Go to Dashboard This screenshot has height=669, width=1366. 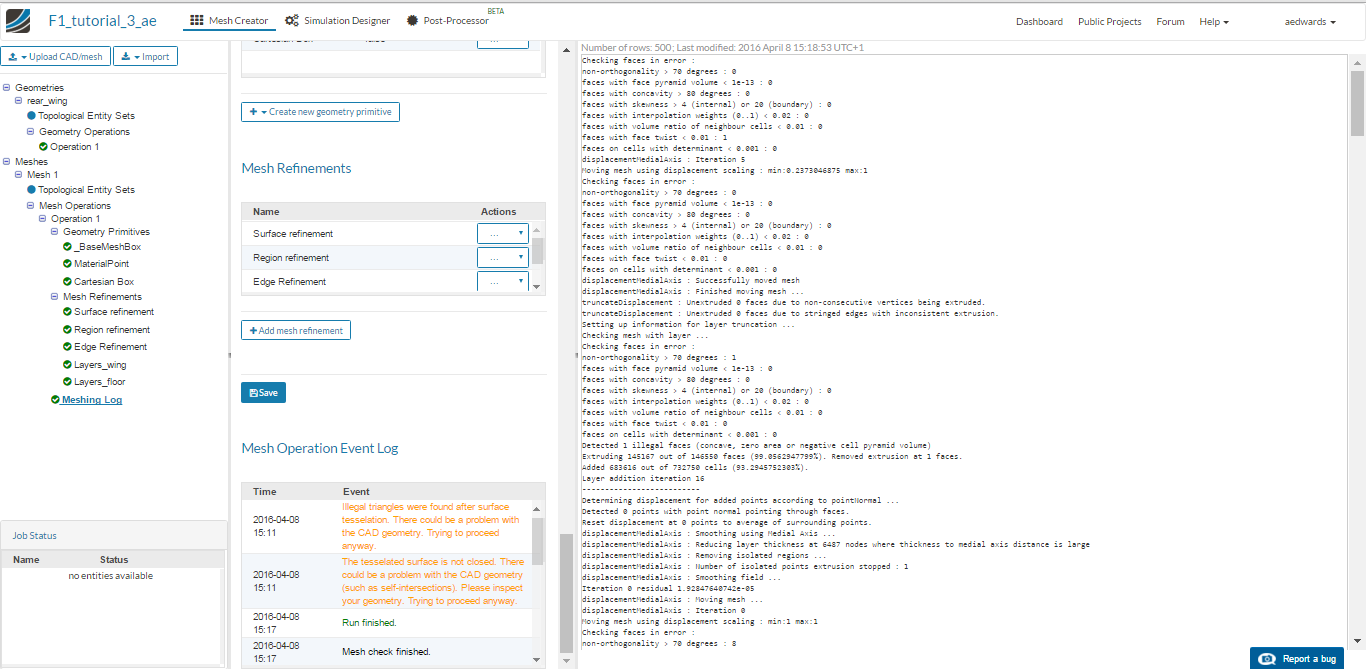click(x=1039, y=22)
